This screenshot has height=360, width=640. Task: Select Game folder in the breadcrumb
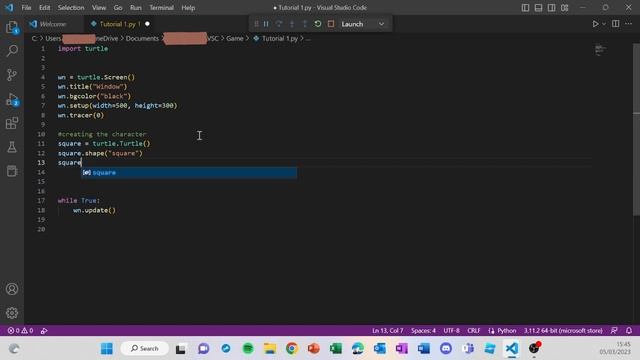235,38
